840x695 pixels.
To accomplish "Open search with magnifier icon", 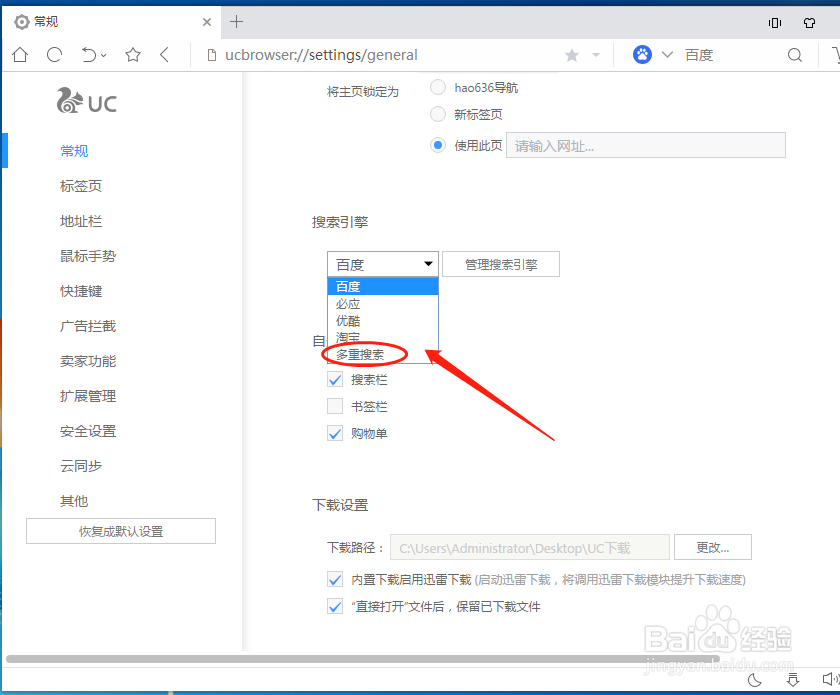I will 794,54.
